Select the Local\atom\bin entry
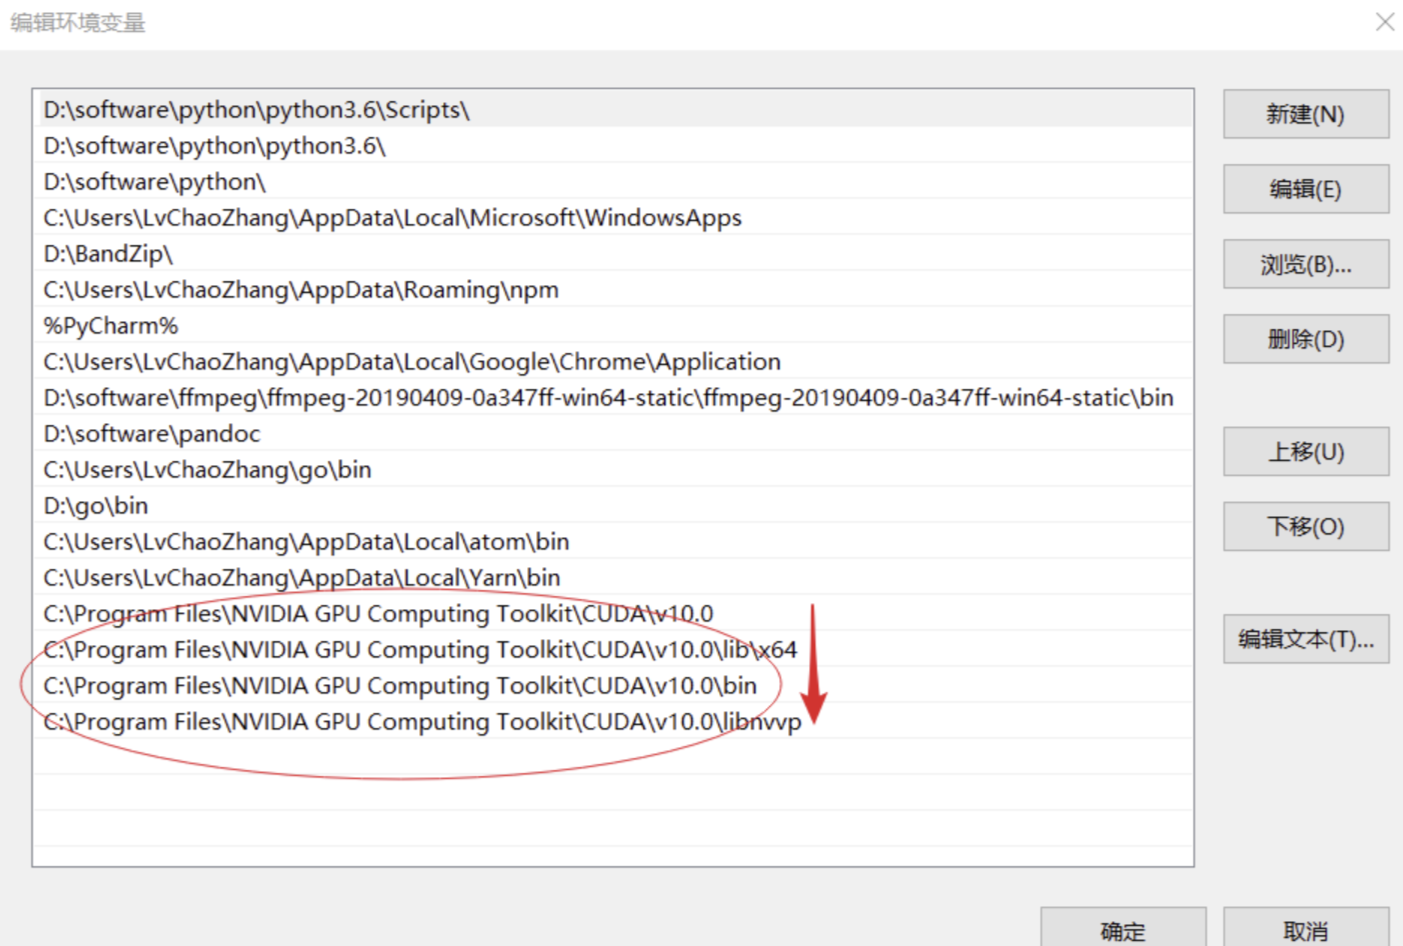1403x946 pixels. coord(613,541)
